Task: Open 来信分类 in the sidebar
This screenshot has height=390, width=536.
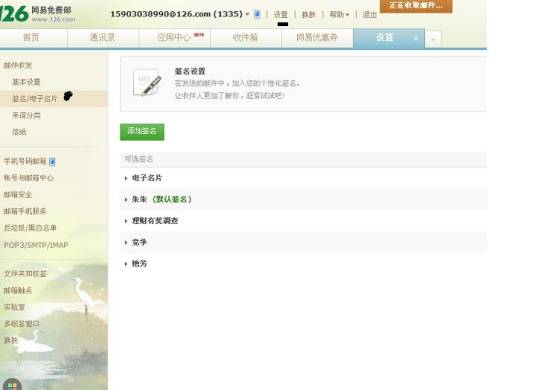Action: (26, 116)
